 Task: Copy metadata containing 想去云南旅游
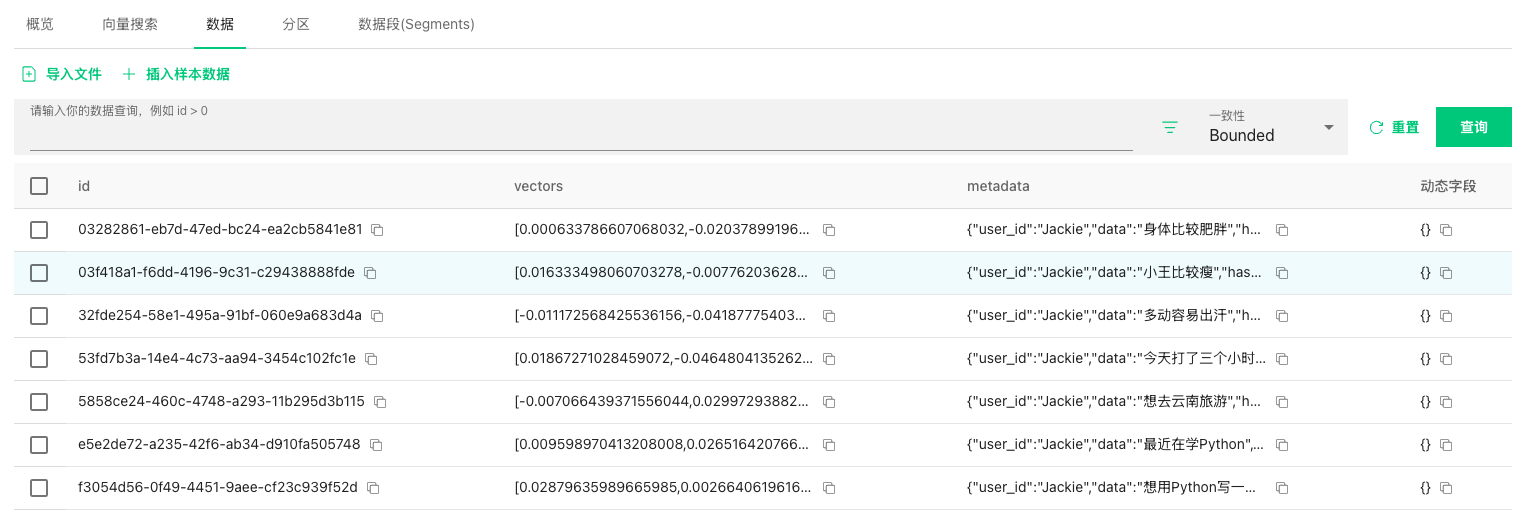tap(1282, 402)
